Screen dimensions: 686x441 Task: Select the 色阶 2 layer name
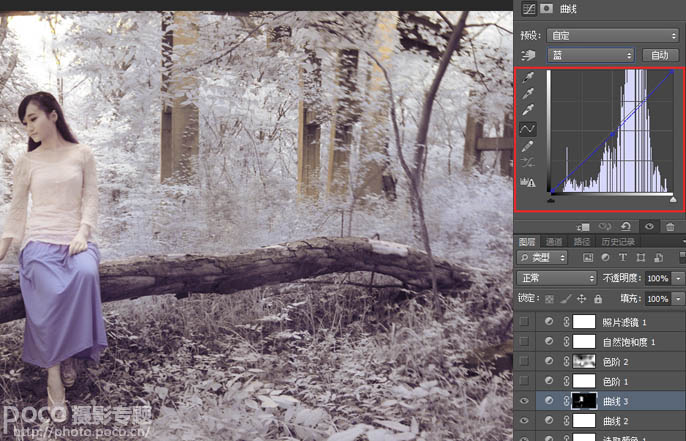click(616, 362)
